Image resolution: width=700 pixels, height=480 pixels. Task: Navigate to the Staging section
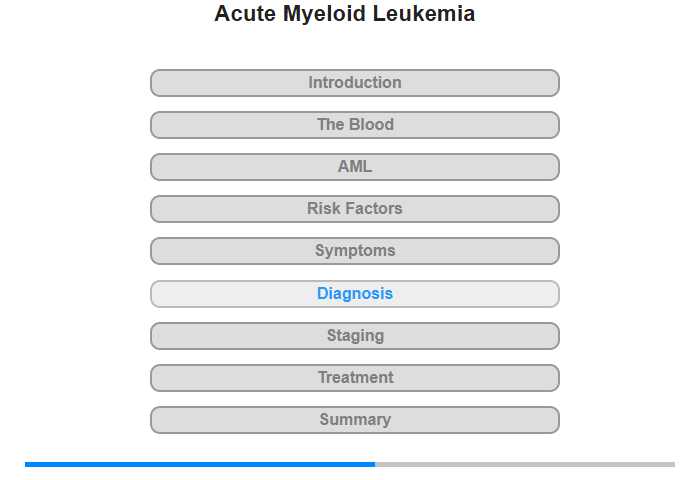(355, 336)
